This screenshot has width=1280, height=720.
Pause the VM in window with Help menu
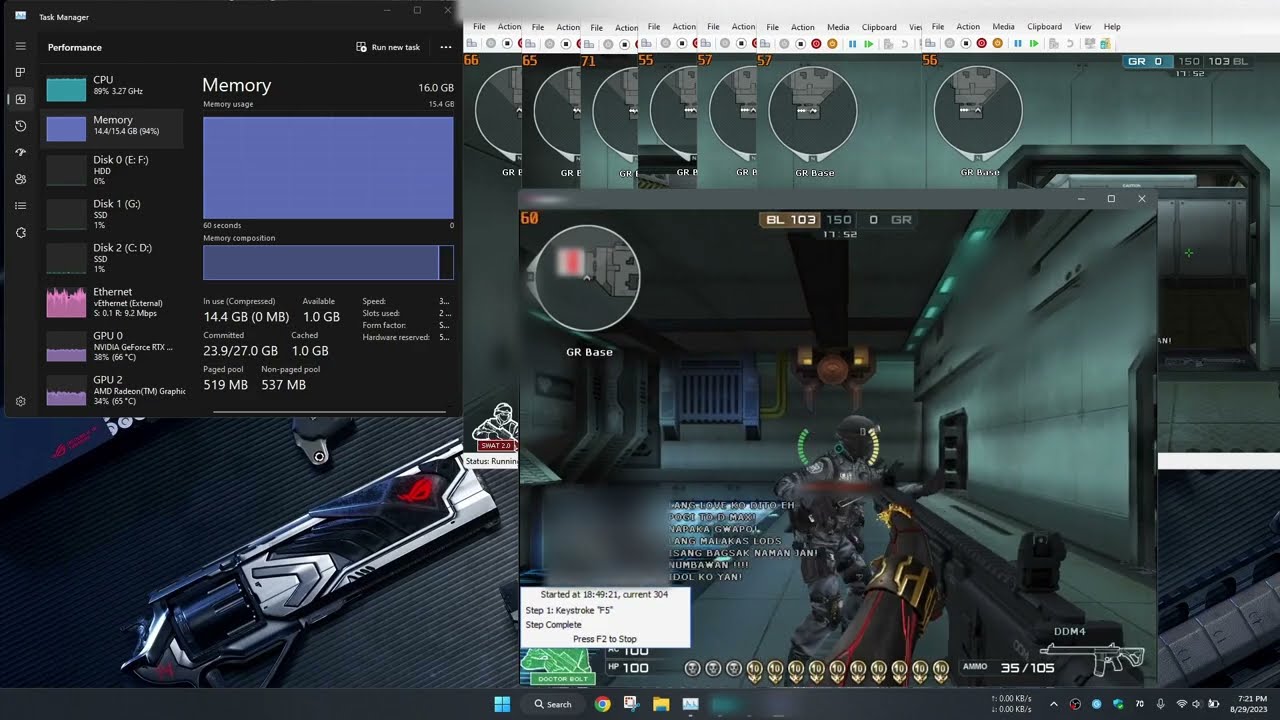click(1018, 44)
